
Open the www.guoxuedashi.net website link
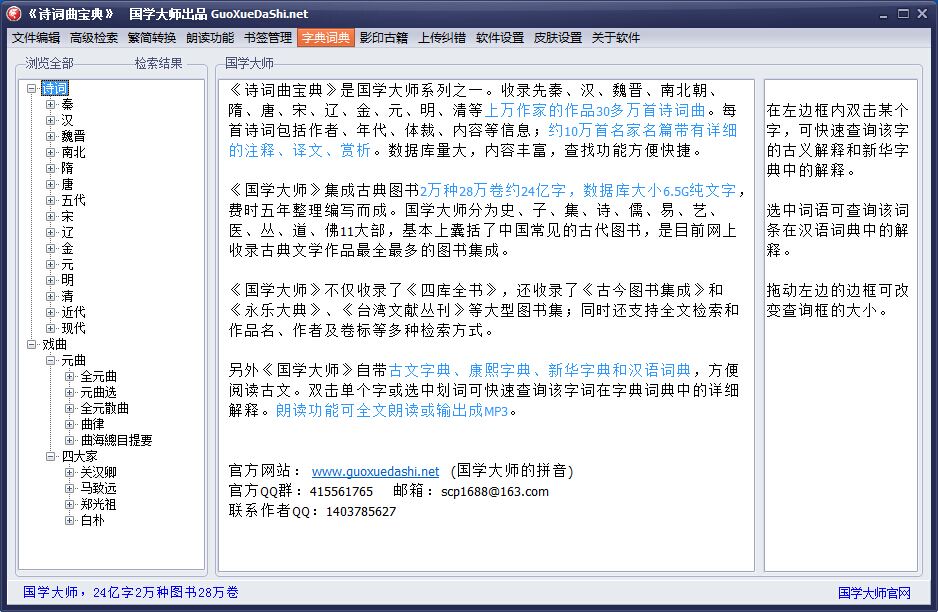pos(375,471)
